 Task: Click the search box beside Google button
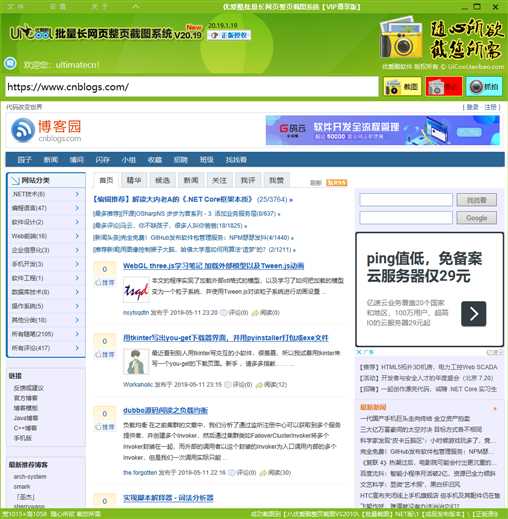(x=406, y=218)
